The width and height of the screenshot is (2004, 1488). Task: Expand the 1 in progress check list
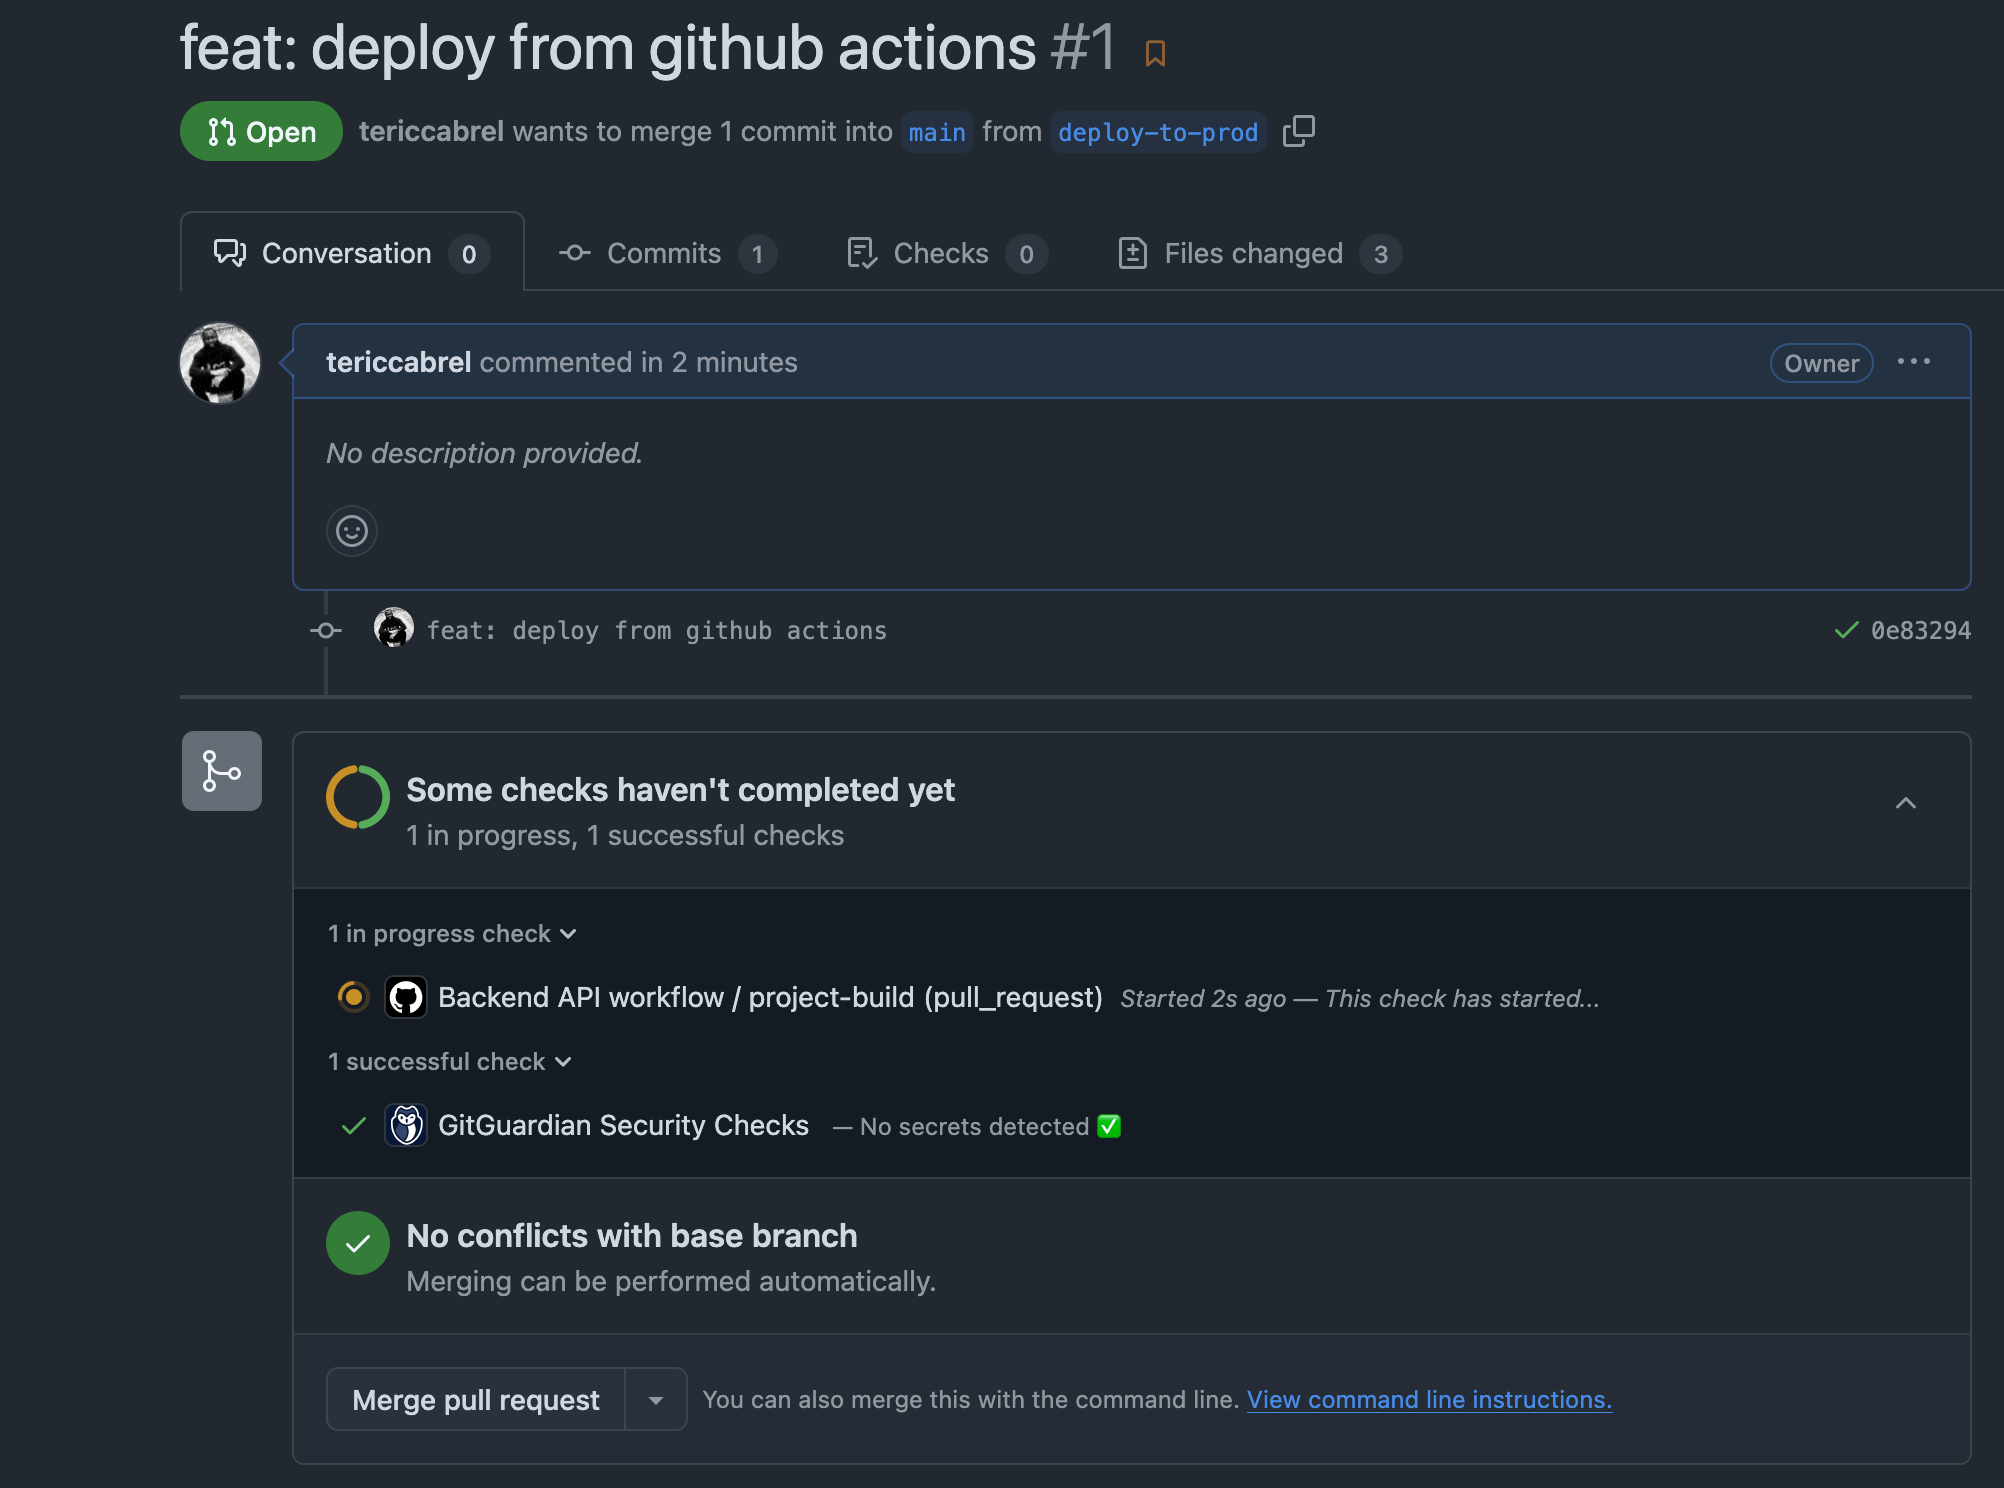451,933
